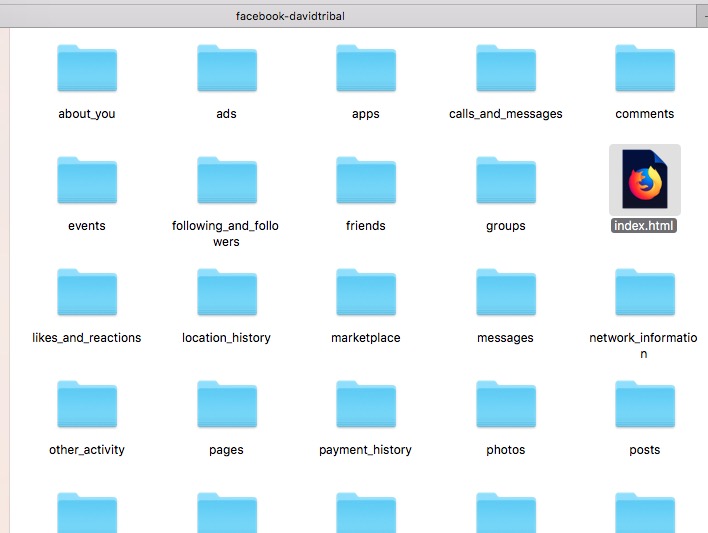Open the location_history folder icon
The height and width of the screenshot is (533, 708).
(227, 292)
